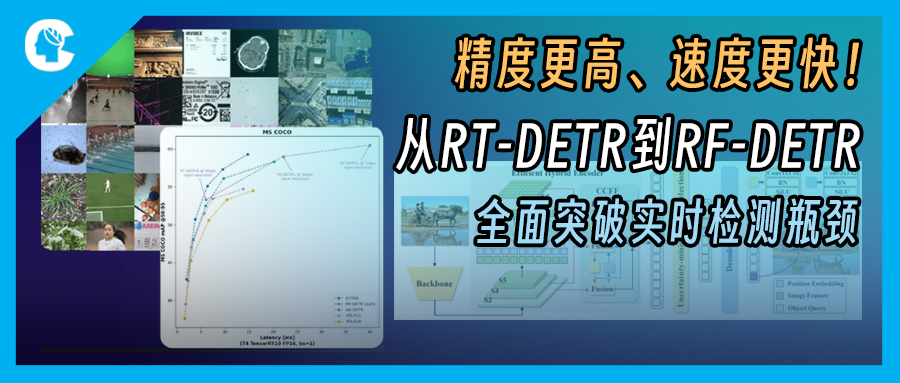Click the horse carriage input image
Viewport: 900px width, 383px height.
tap(435, 222)
